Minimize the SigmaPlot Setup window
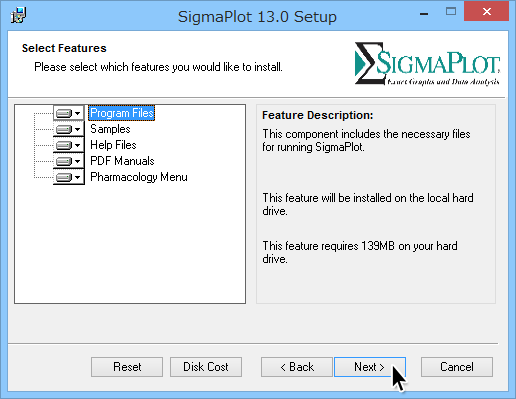This screenshot has height=399, width=516. pyautogui.click(x=424, y=13)
